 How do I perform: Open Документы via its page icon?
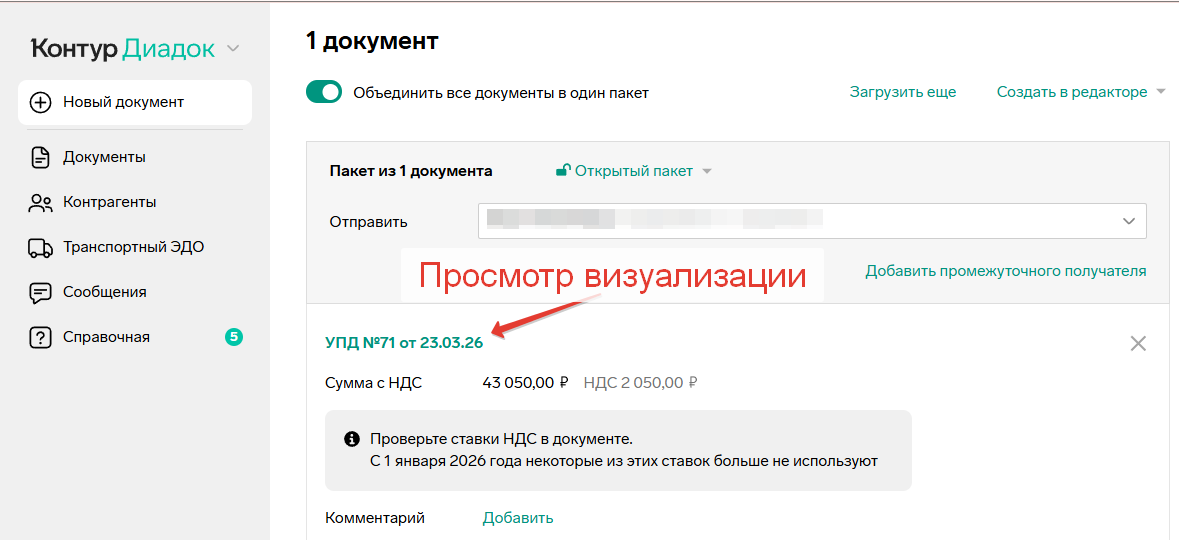pyautogui.click(x=40, y=158)
